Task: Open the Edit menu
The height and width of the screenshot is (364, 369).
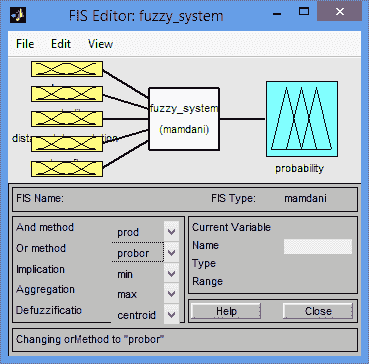Action: pyautogui.click(x=61, y=44)
